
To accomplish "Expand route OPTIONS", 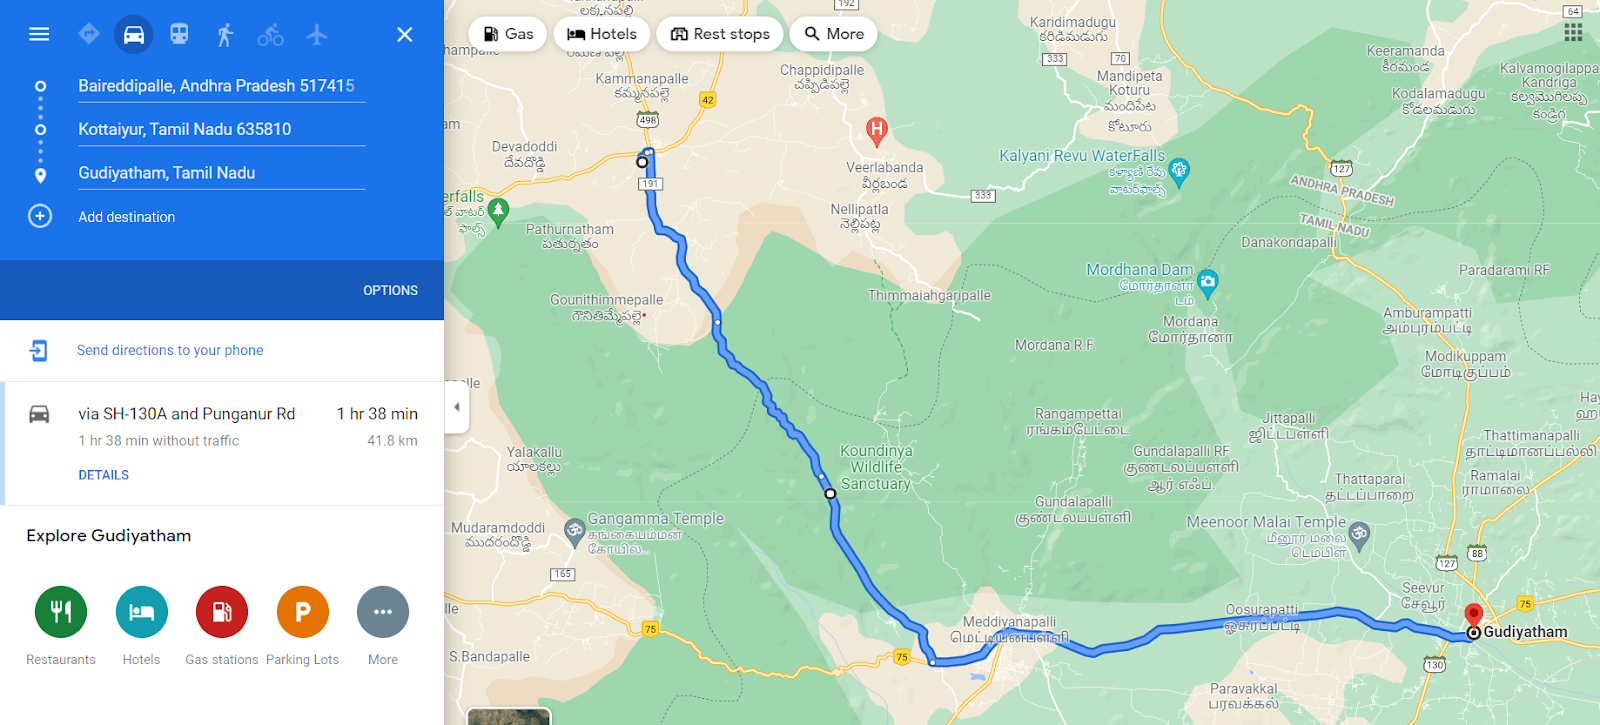I will (x=390, y=290).
